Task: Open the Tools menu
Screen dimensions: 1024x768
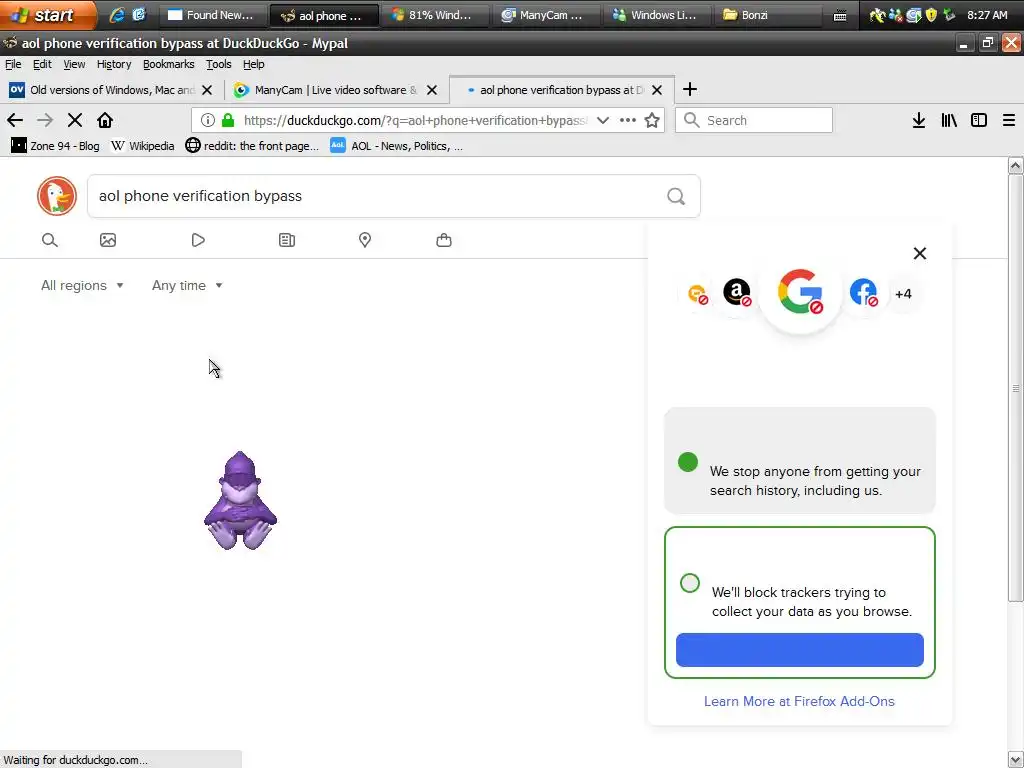Action: pyautogui.click(x=218, y=64)
